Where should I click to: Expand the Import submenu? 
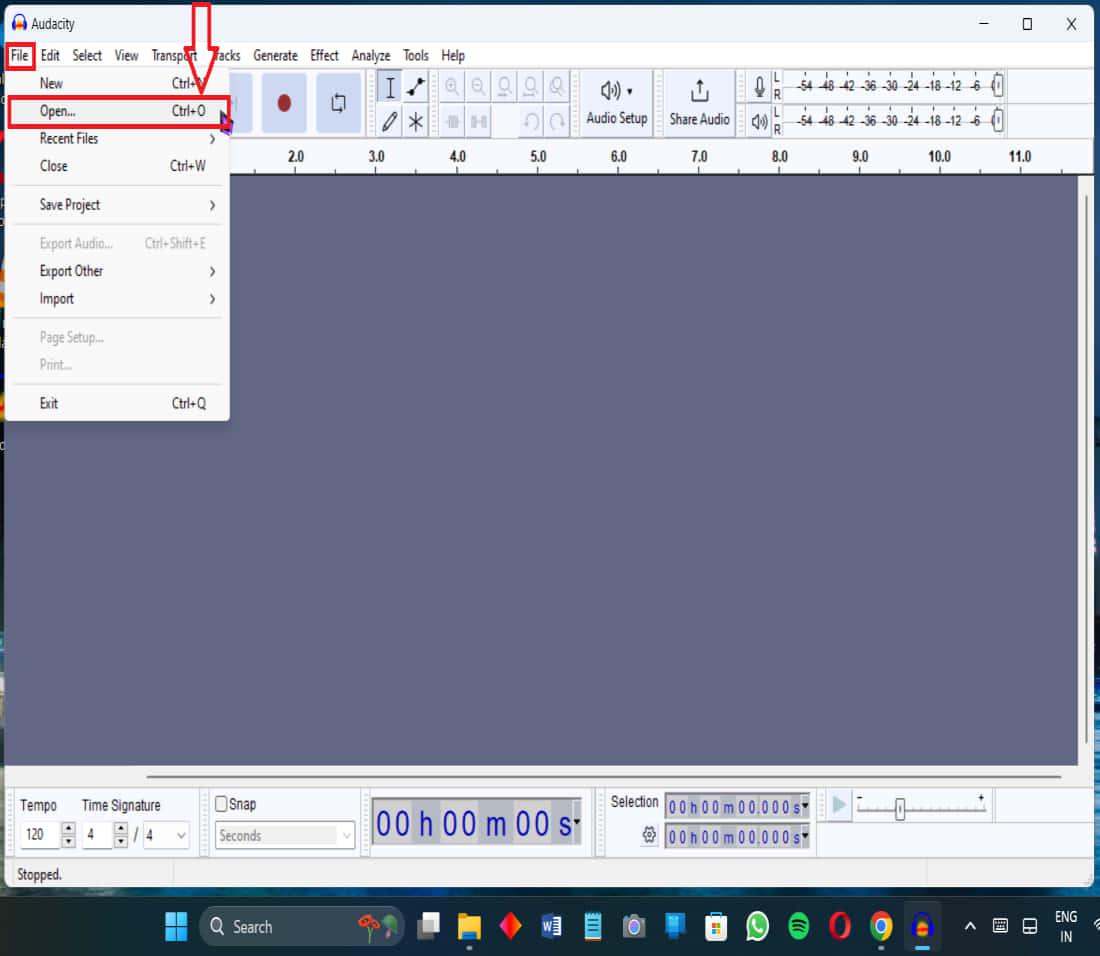coord(117,299)
